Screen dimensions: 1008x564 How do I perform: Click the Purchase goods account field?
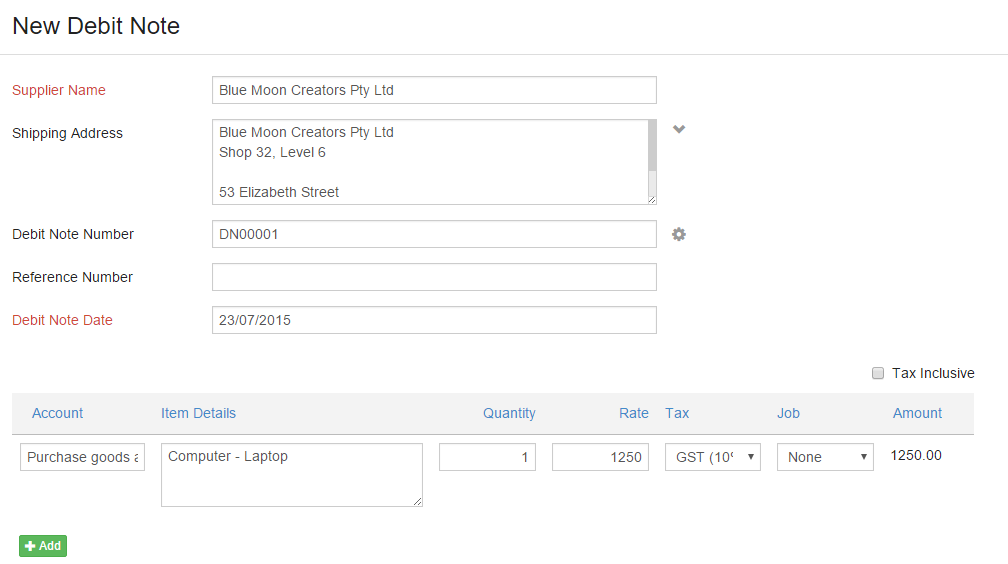[x=82, y=457]
